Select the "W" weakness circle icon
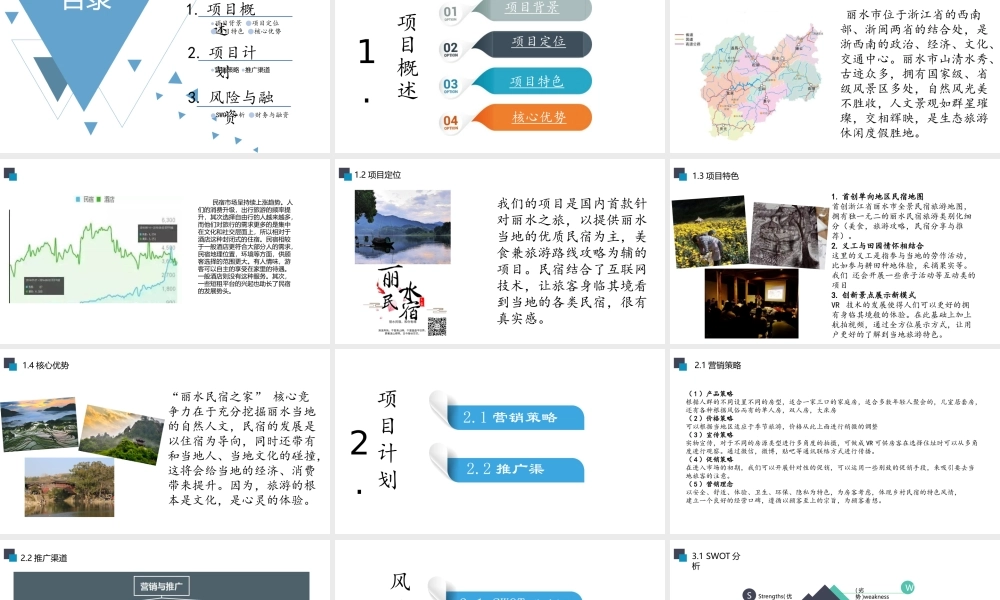Viewport: 1000px width, 600px height. click(908, 587)
